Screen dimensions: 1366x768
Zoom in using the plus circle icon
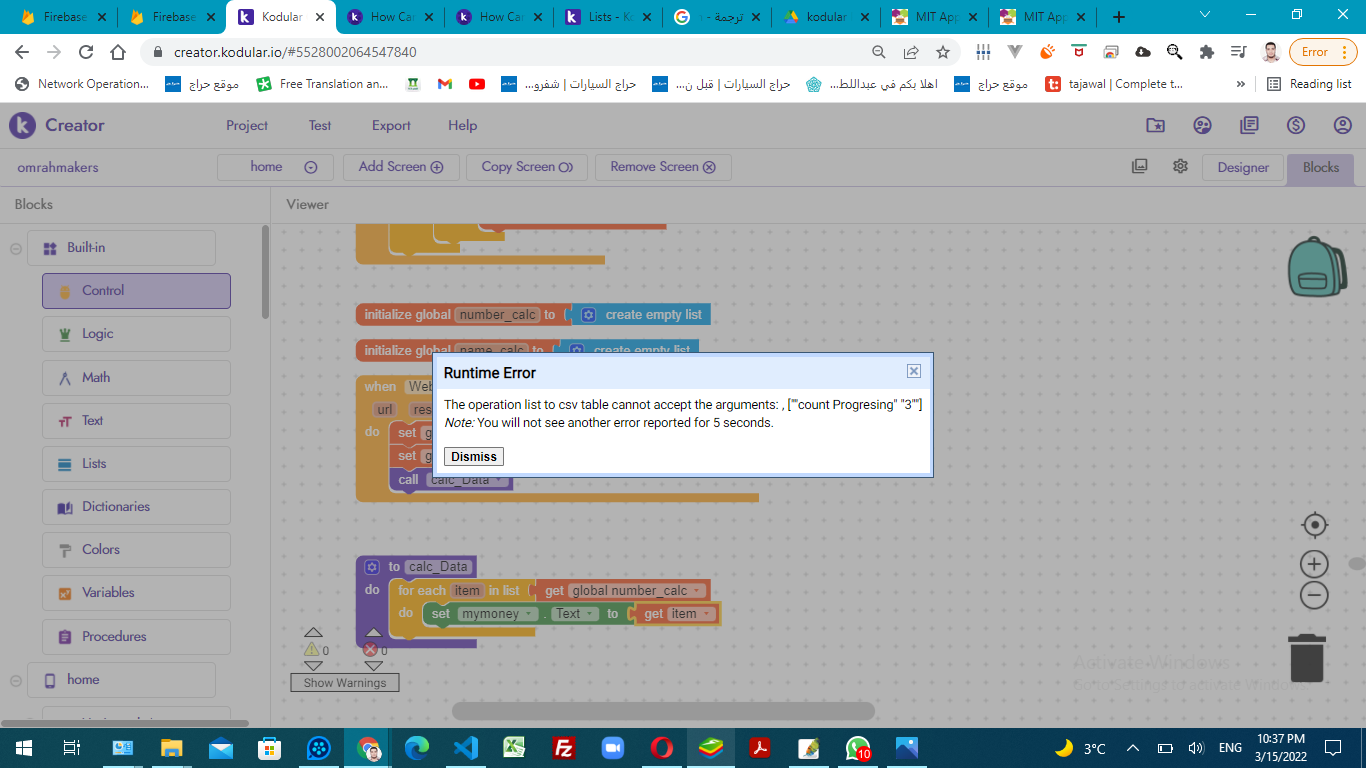(1314, 563)
